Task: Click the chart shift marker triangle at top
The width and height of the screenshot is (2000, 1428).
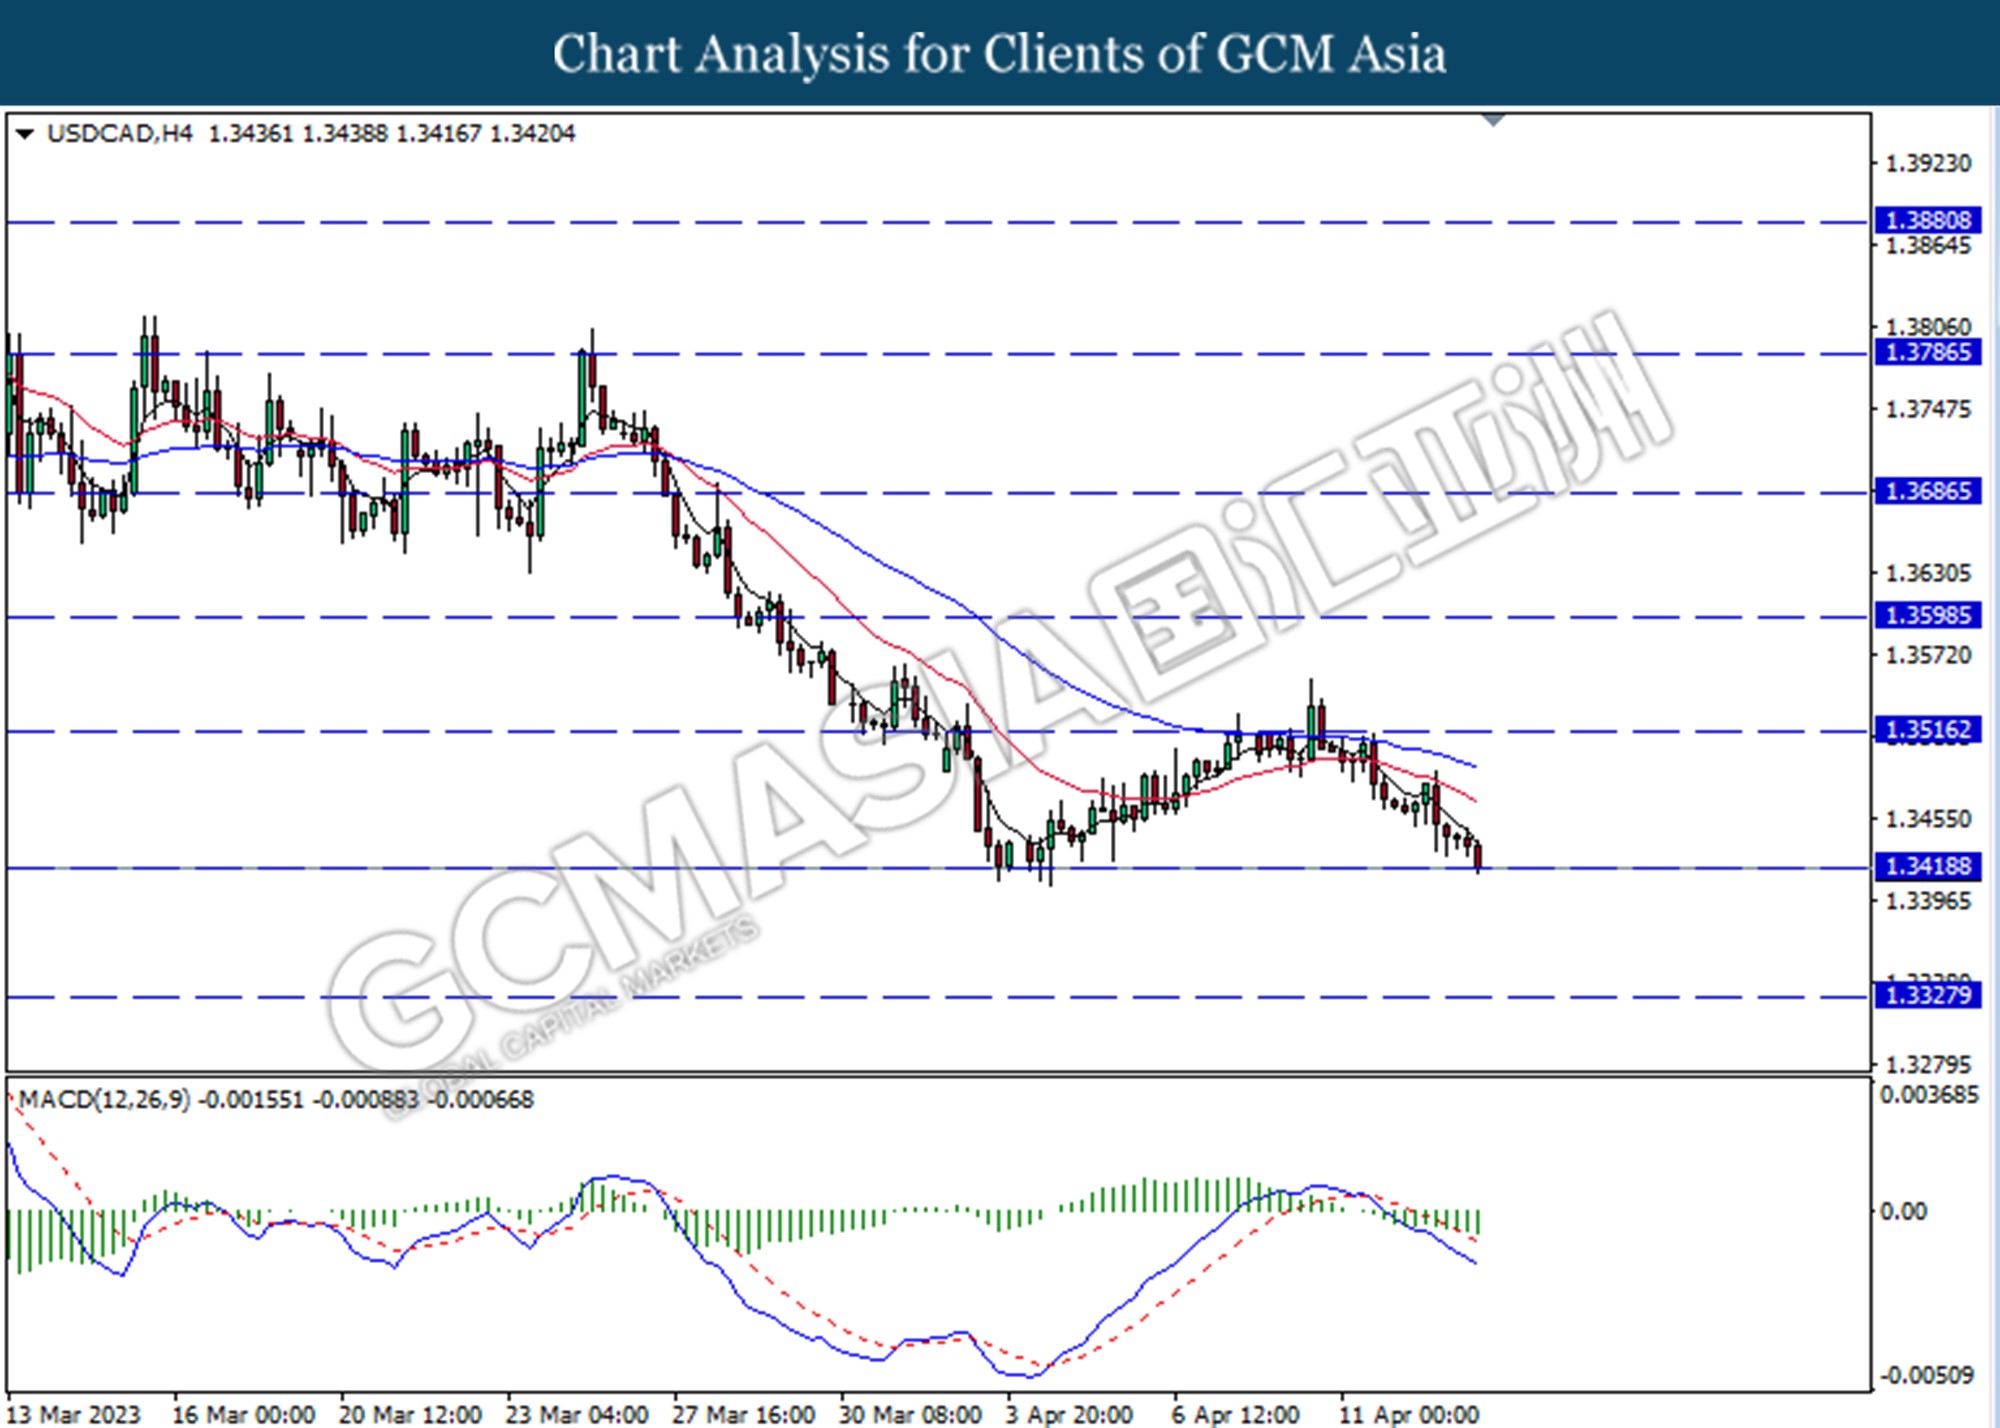Action: coord(1493,121)
